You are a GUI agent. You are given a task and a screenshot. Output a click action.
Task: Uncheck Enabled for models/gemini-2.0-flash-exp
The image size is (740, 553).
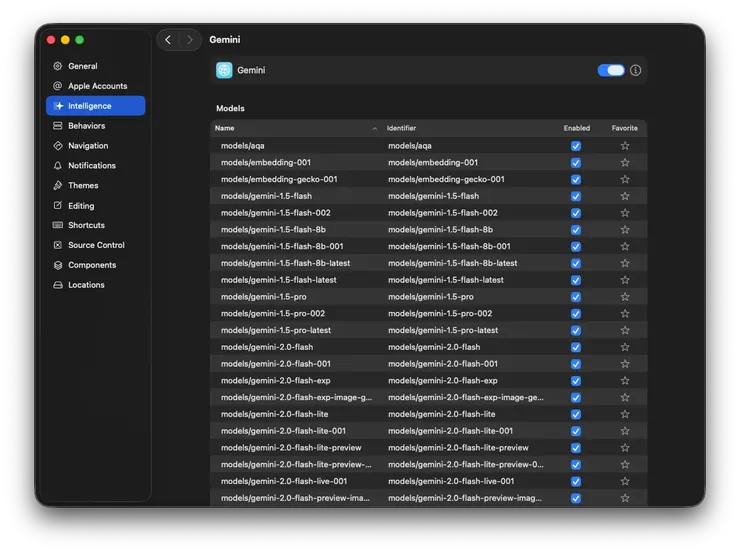[576, 381]
